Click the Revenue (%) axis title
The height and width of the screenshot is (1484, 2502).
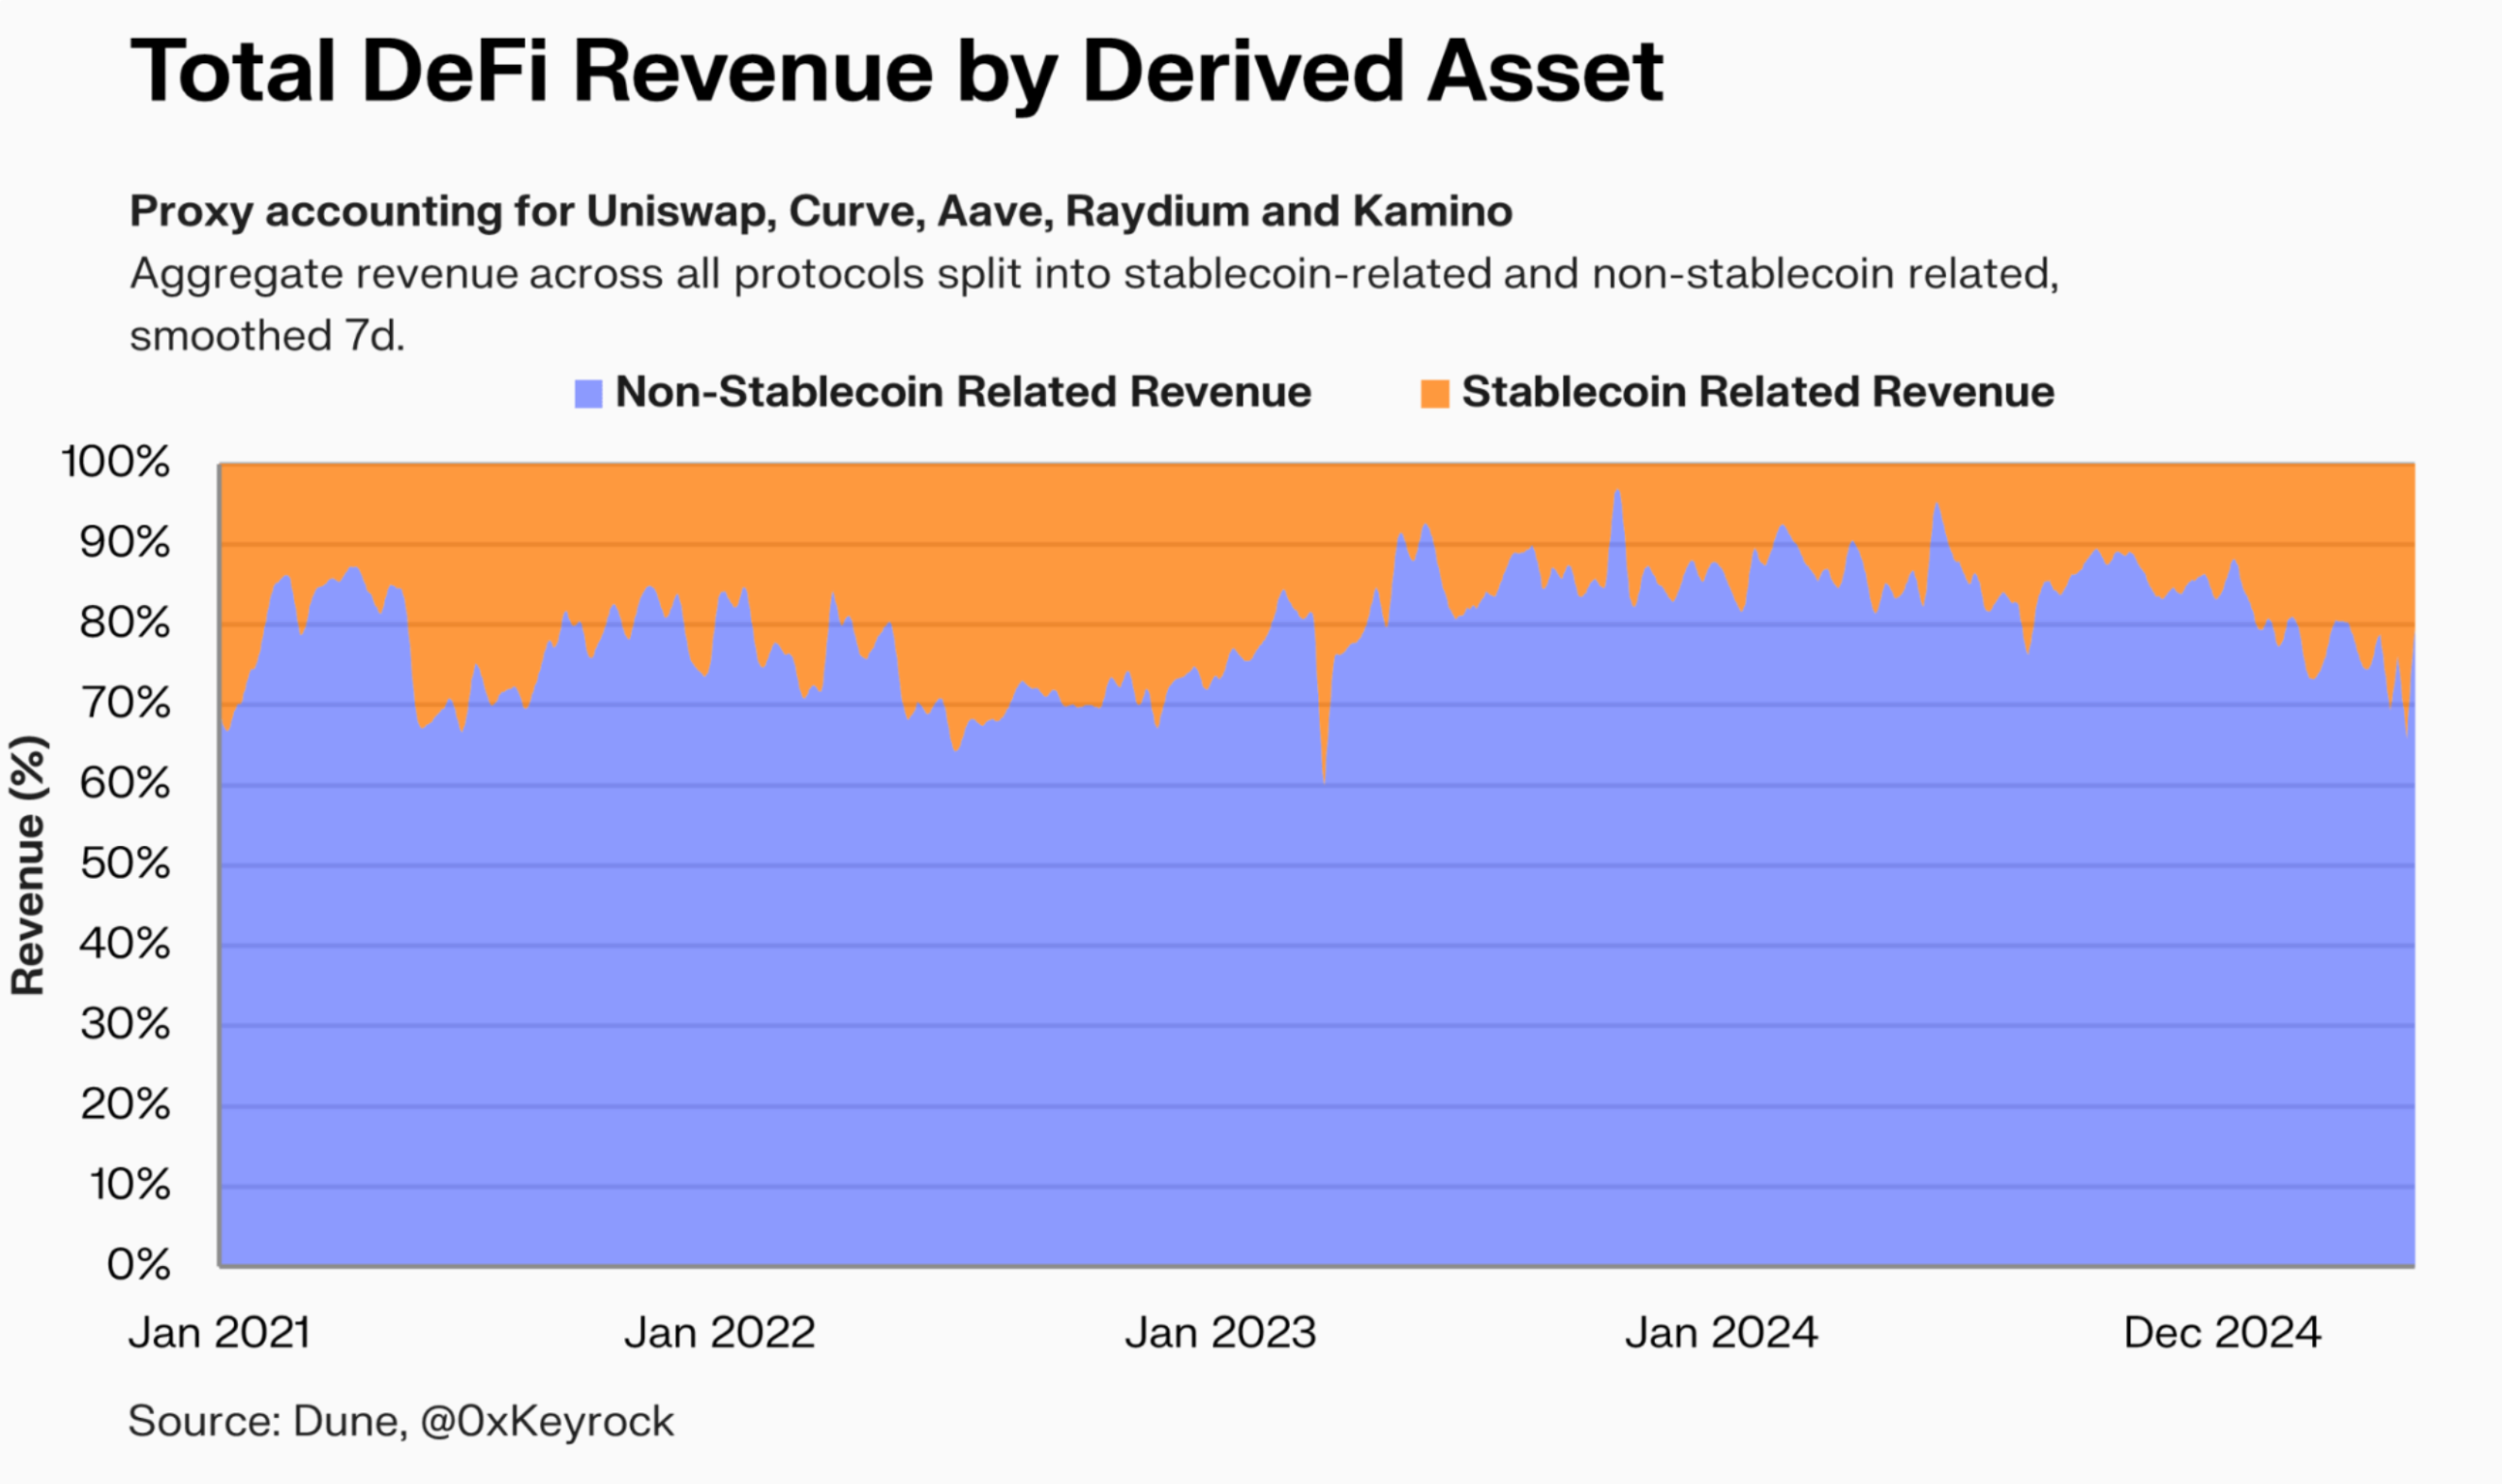click(x=28, y=865)
